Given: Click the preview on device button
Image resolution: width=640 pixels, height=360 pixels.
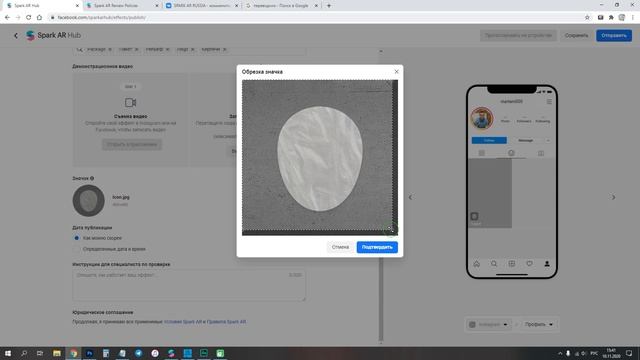Looking at the screenshot, I should click(x=518, y=36).
